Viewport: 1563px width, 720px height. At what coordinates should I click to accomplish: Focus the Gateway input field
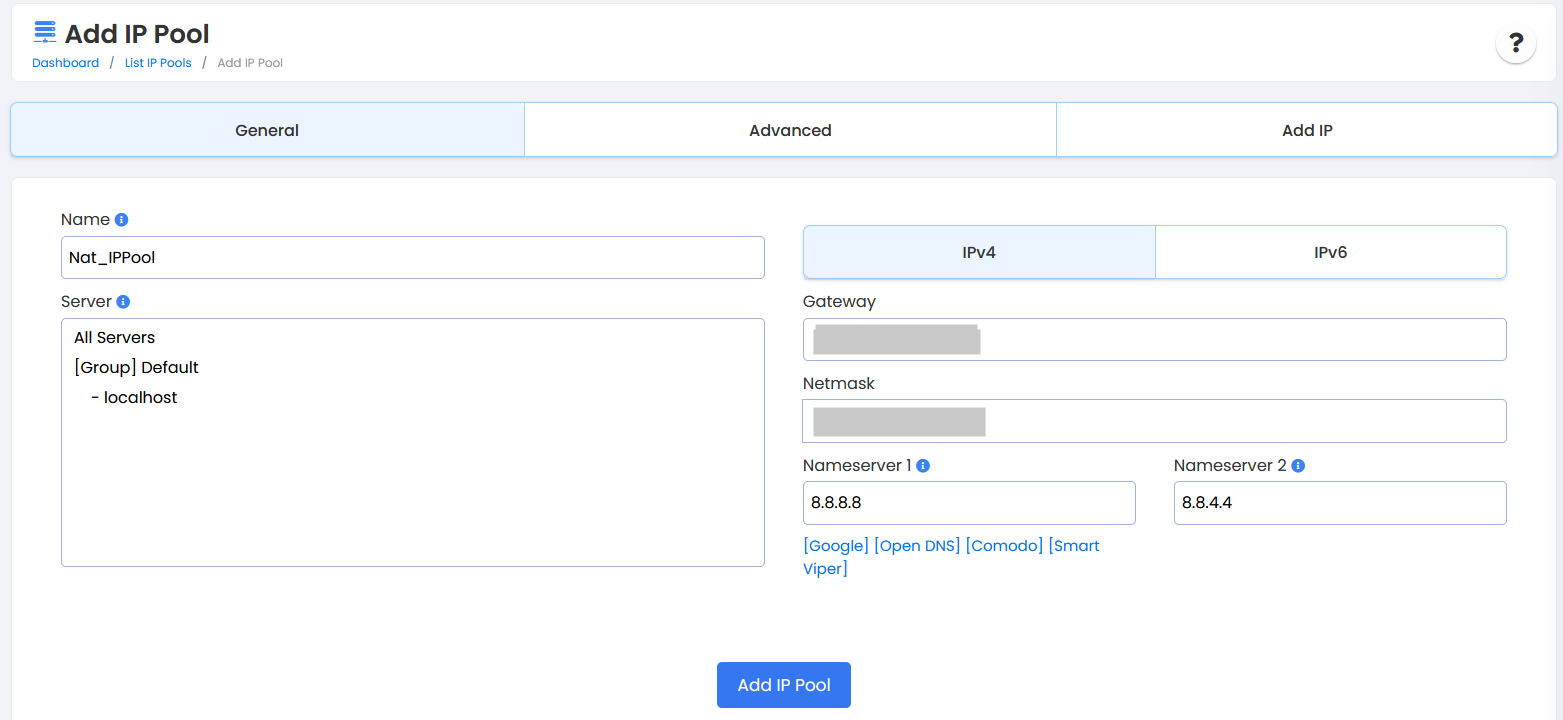pos(1154,340)
